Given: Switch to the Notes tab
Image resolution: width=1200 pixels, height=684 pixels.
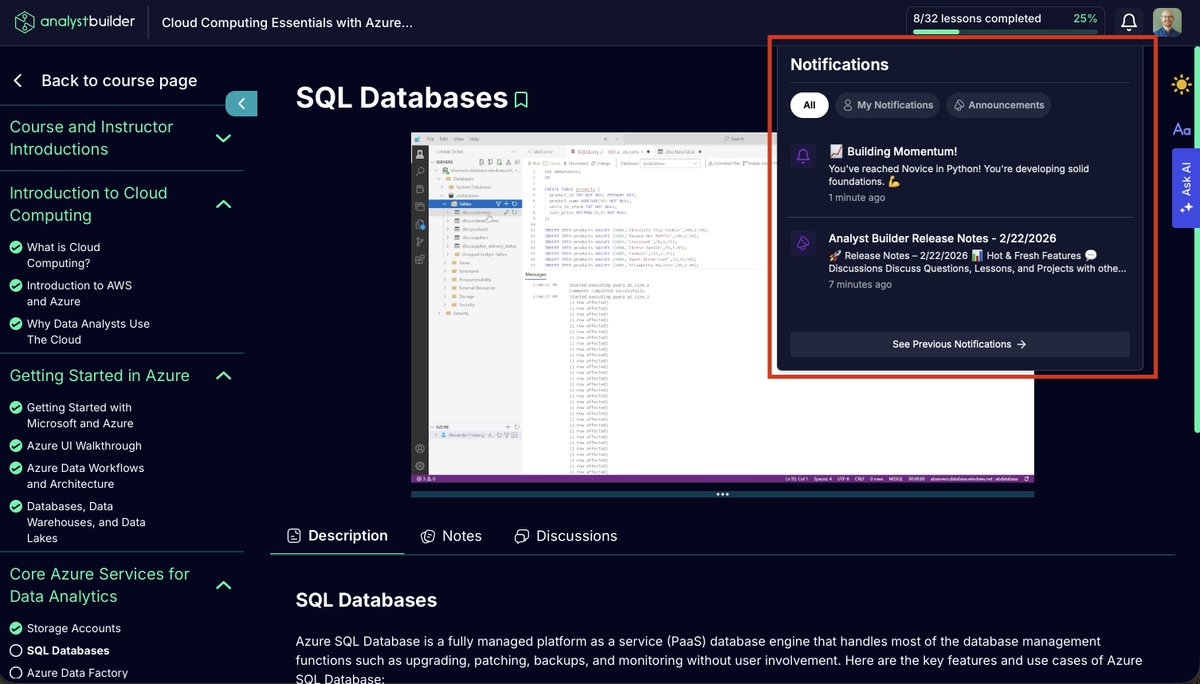Looking at the screenshot, I should point(451,536).
